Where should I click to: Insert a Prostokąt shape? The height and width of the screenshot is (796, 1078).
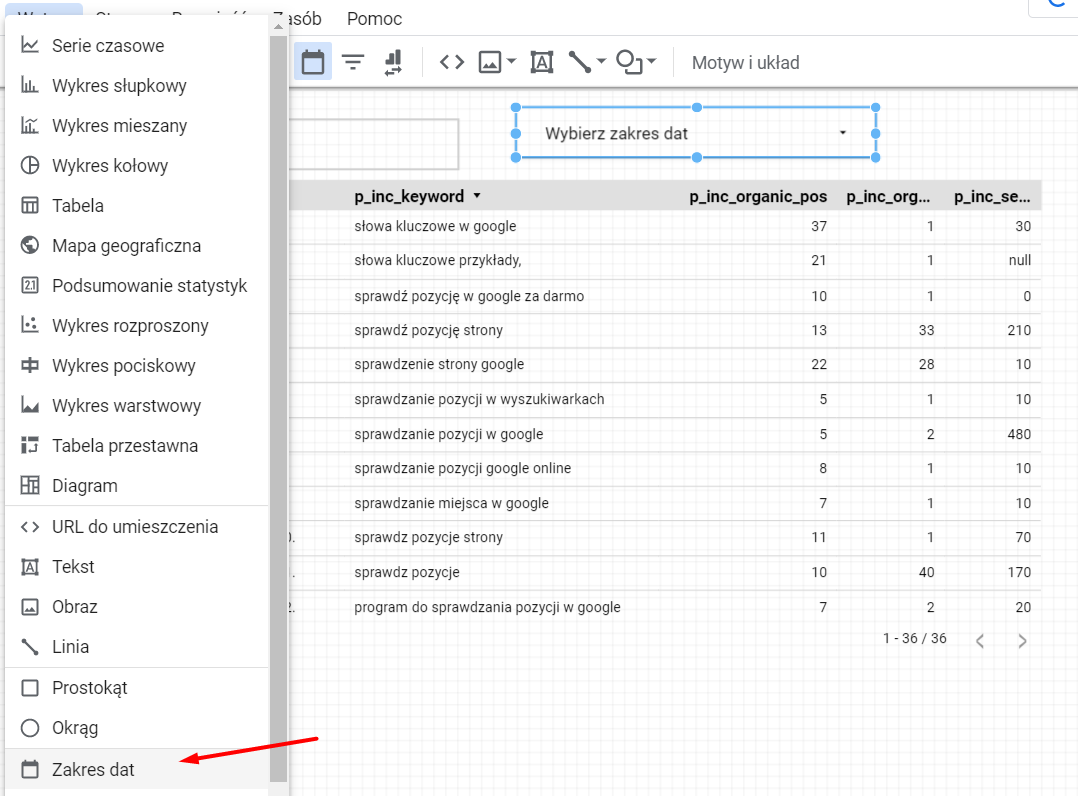[x=136, y=687]
